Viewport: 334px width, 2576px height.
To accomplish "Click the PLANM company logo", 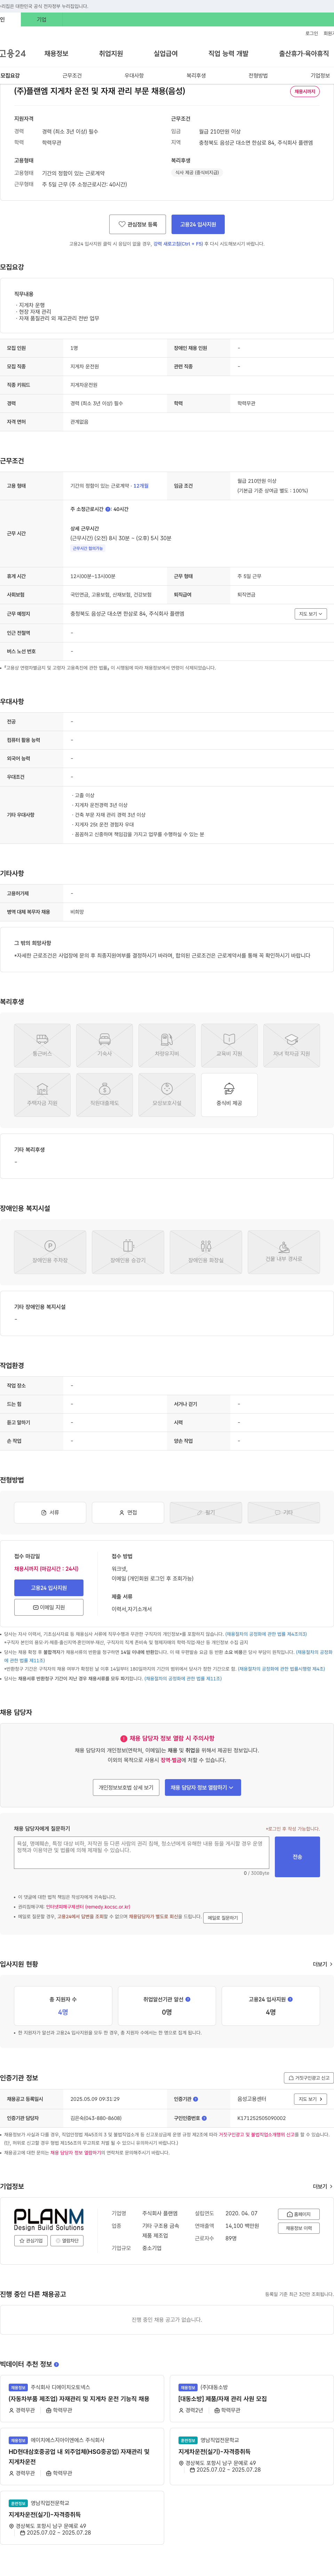I will coord(49,2219).
